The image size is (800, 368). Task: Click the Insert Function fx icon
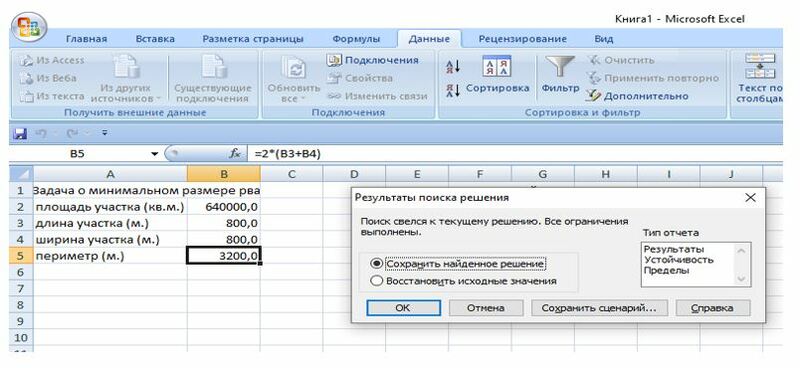pos(235,154)
